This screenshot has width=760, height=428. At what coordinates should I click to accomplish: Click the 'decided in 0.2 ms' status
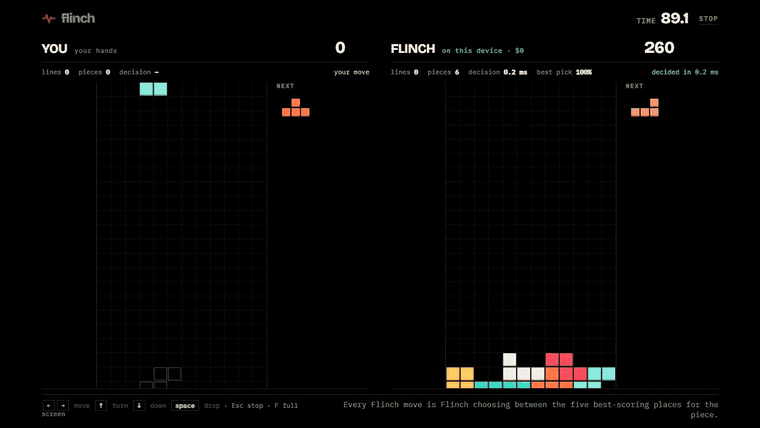(x=685, y=72)
